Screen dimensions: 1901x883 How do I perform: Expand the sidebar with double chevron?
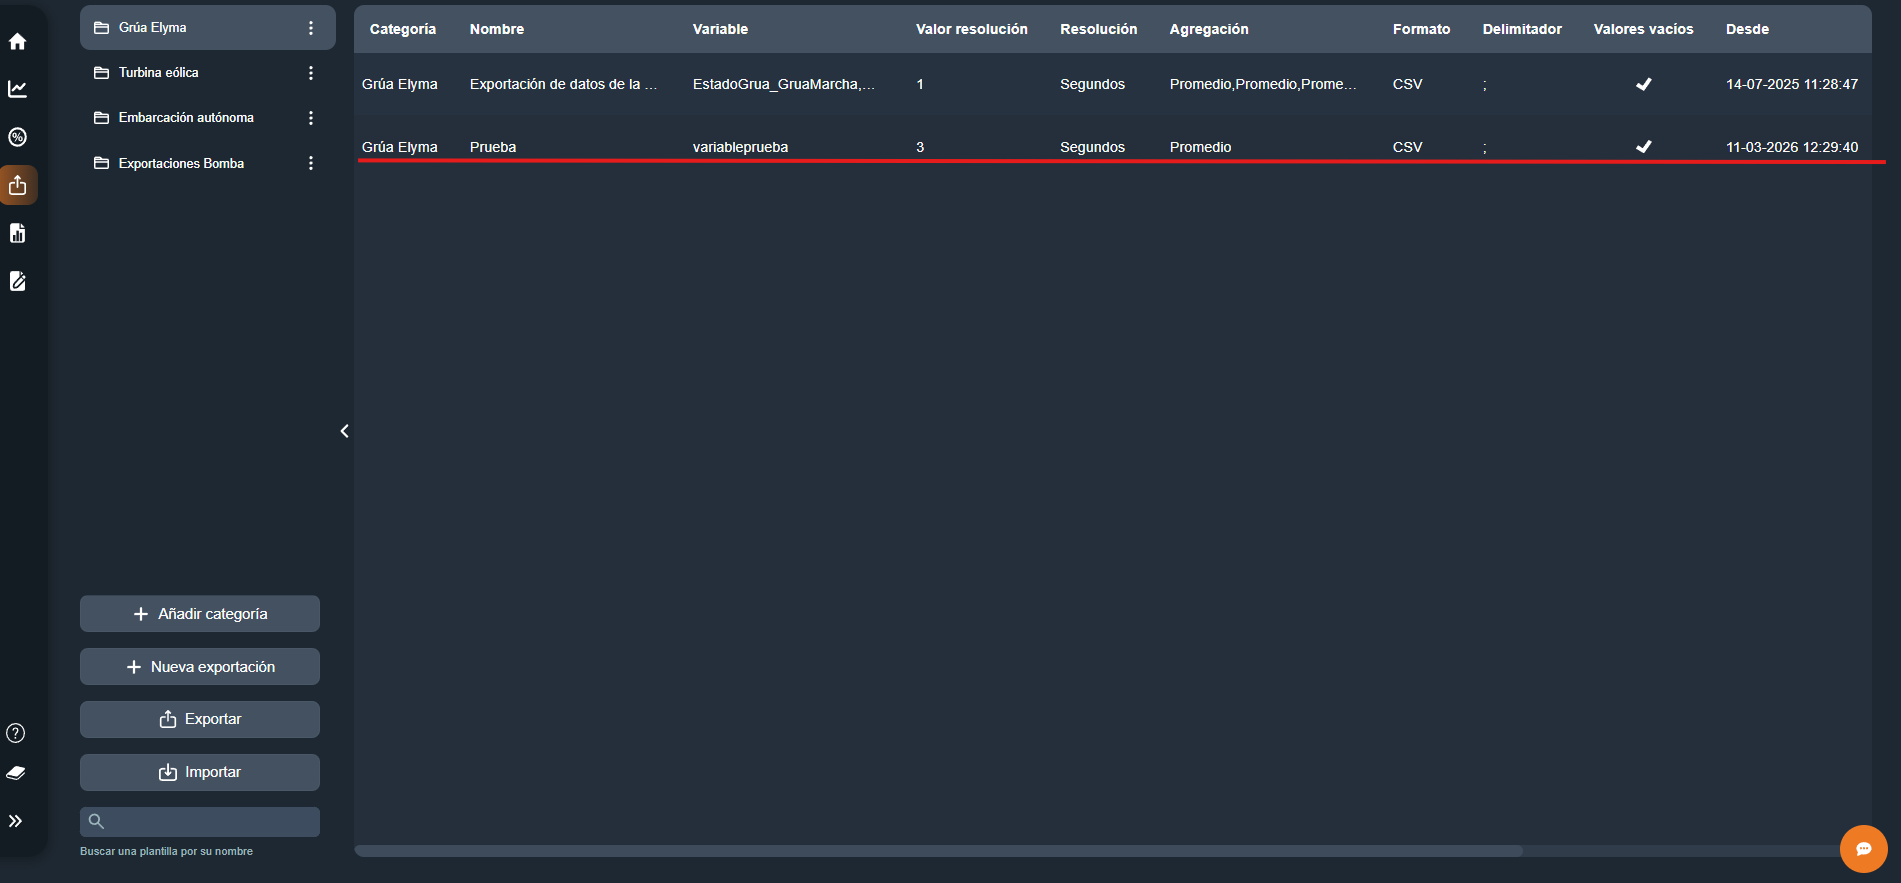click(16, 821)
